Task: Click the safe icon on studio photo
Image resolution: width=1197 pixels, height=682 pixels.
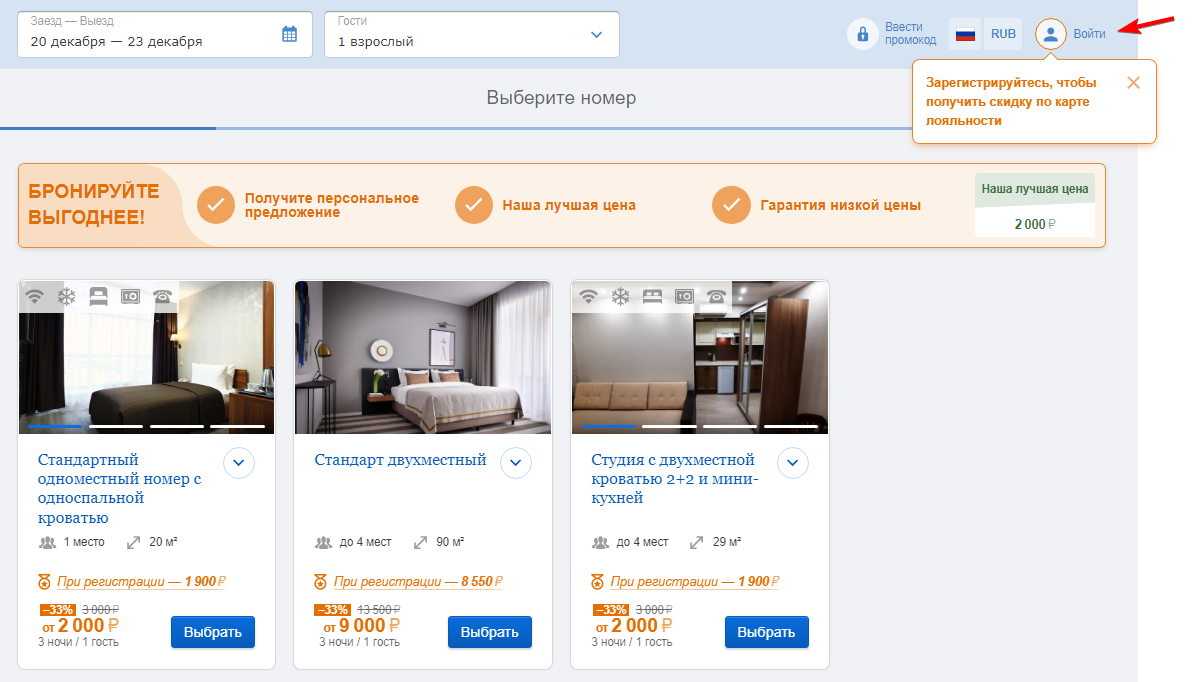Action: pos(684,296)
